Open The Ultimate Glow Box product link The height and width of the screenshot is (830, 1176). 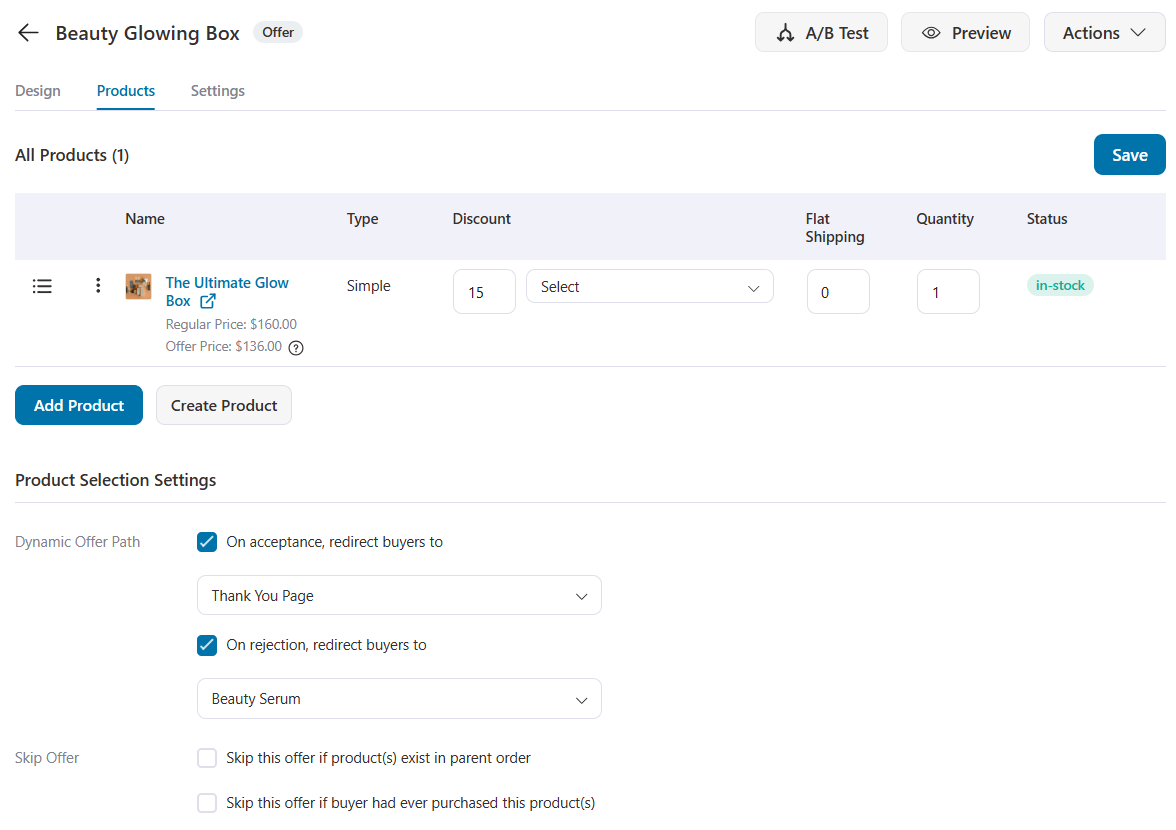point(226,292)
